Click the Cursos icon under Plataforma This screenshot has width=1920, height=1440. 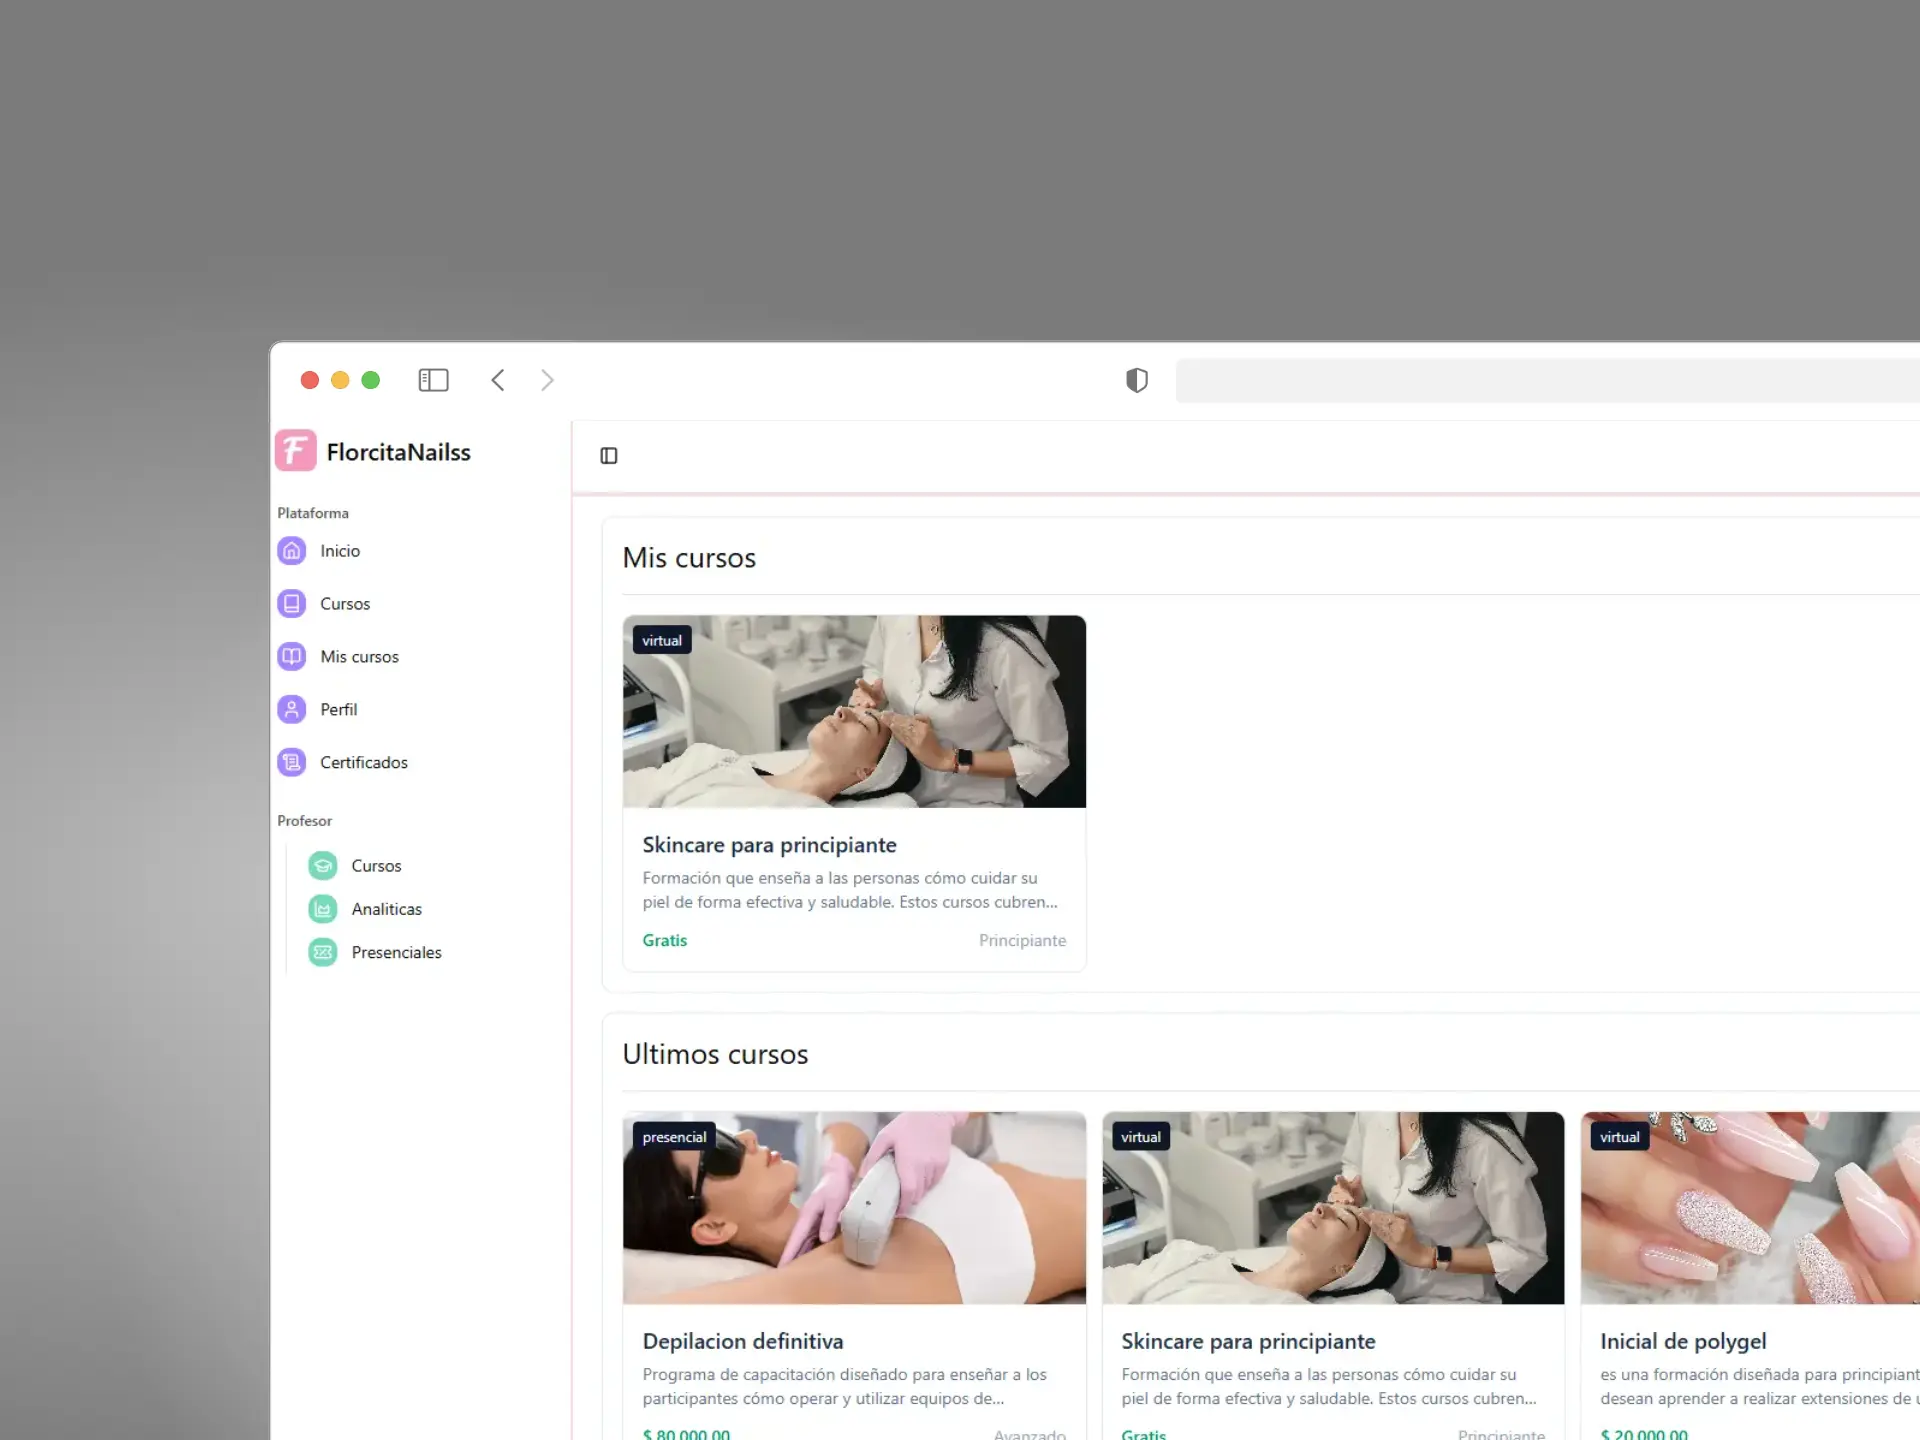292,604
